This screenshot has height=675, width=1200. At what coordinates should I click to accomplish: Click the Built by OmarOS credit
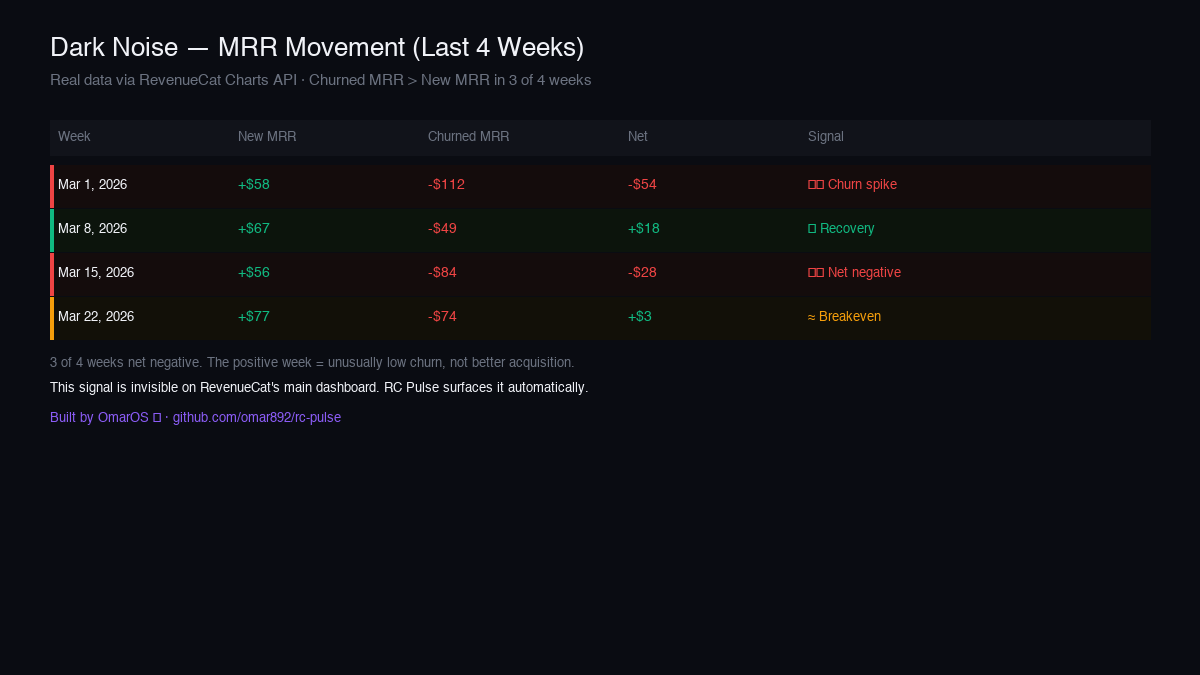(x=105, y=418)
